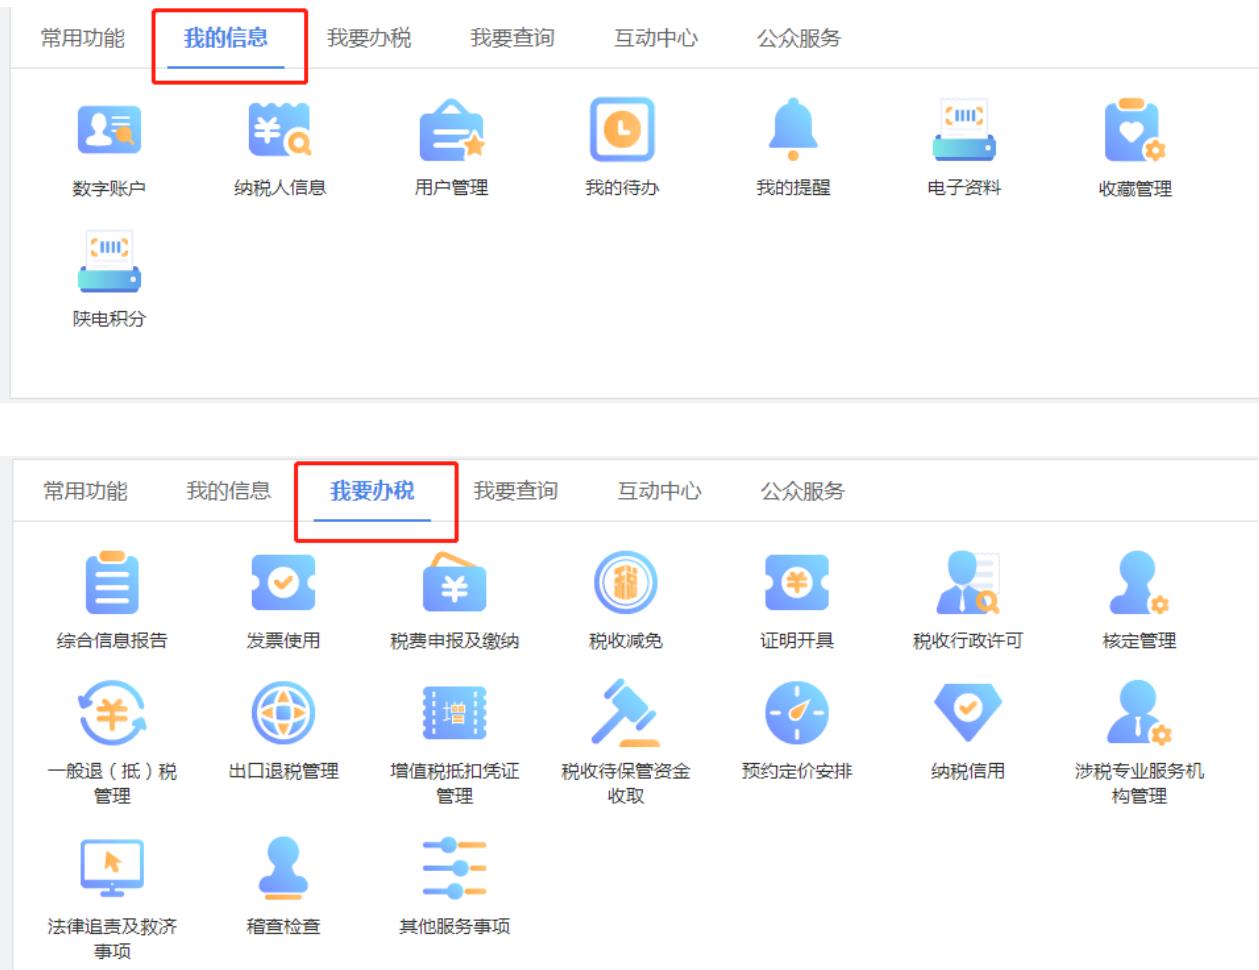1259x970 pixels.
Task: Click the 纳税人信息 icon
Action: point(280,130)
